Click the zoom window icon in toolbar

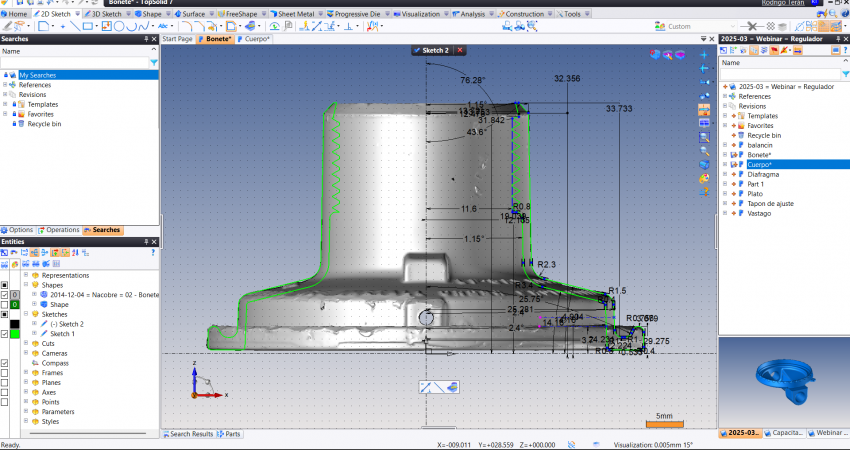coord(532,26)
